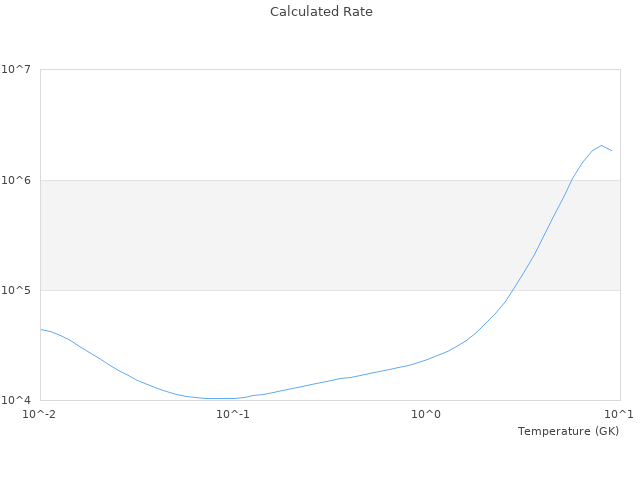Click the blue curve's rightmost end point

coord(612,151)
